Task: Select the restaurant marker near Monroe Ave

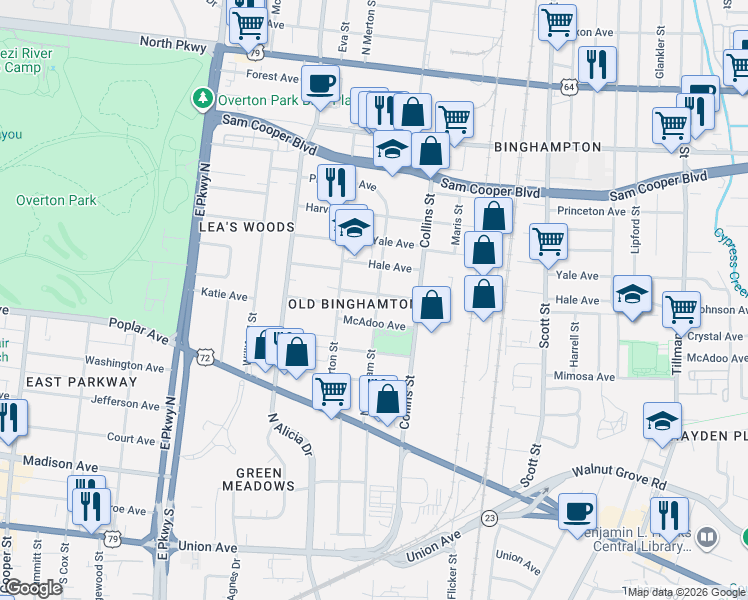Action: [x=91, y=507]
